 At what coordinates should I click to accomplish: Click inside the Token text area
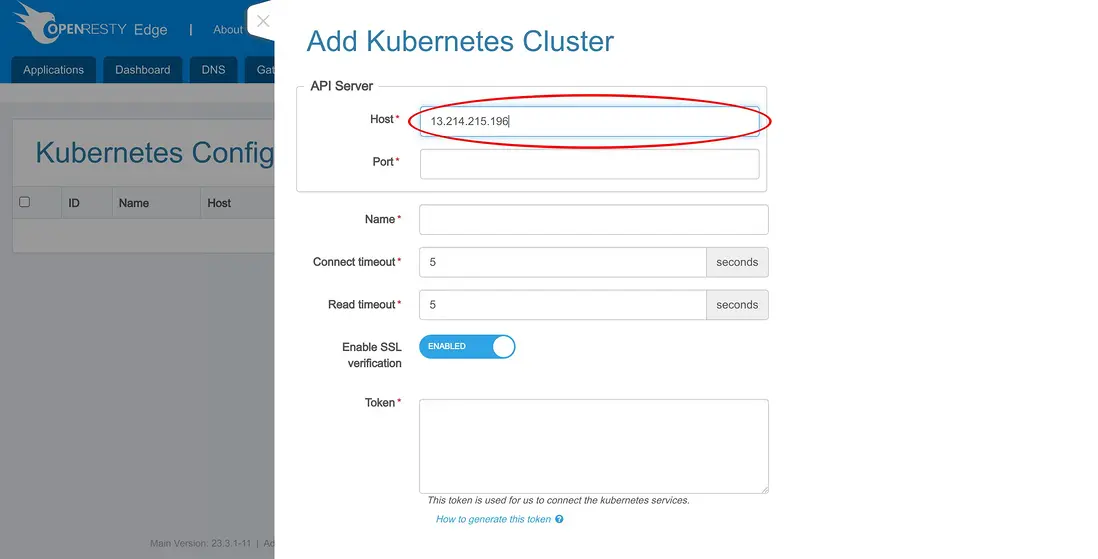[593, 446]
